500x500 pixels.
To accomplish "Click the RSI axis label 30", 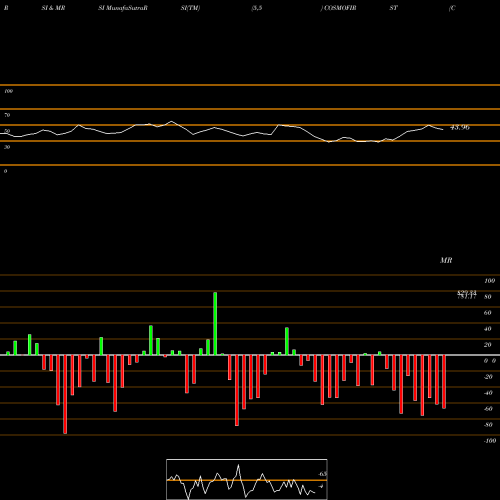I will 7,147.
